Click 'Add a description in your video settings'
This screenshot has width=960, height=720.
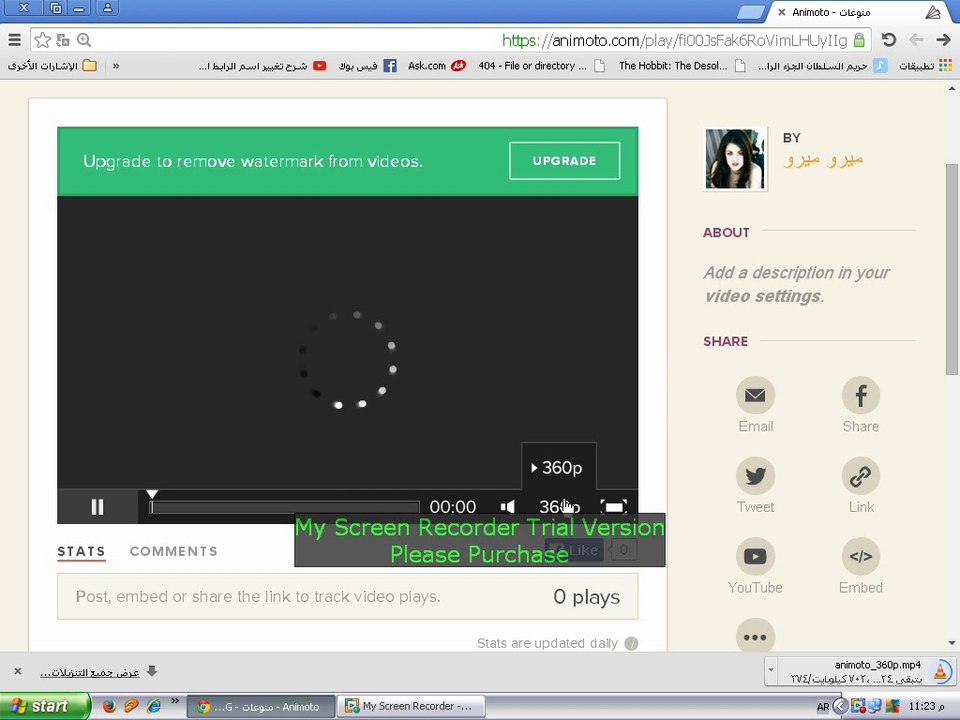click(x=796, y=284)
